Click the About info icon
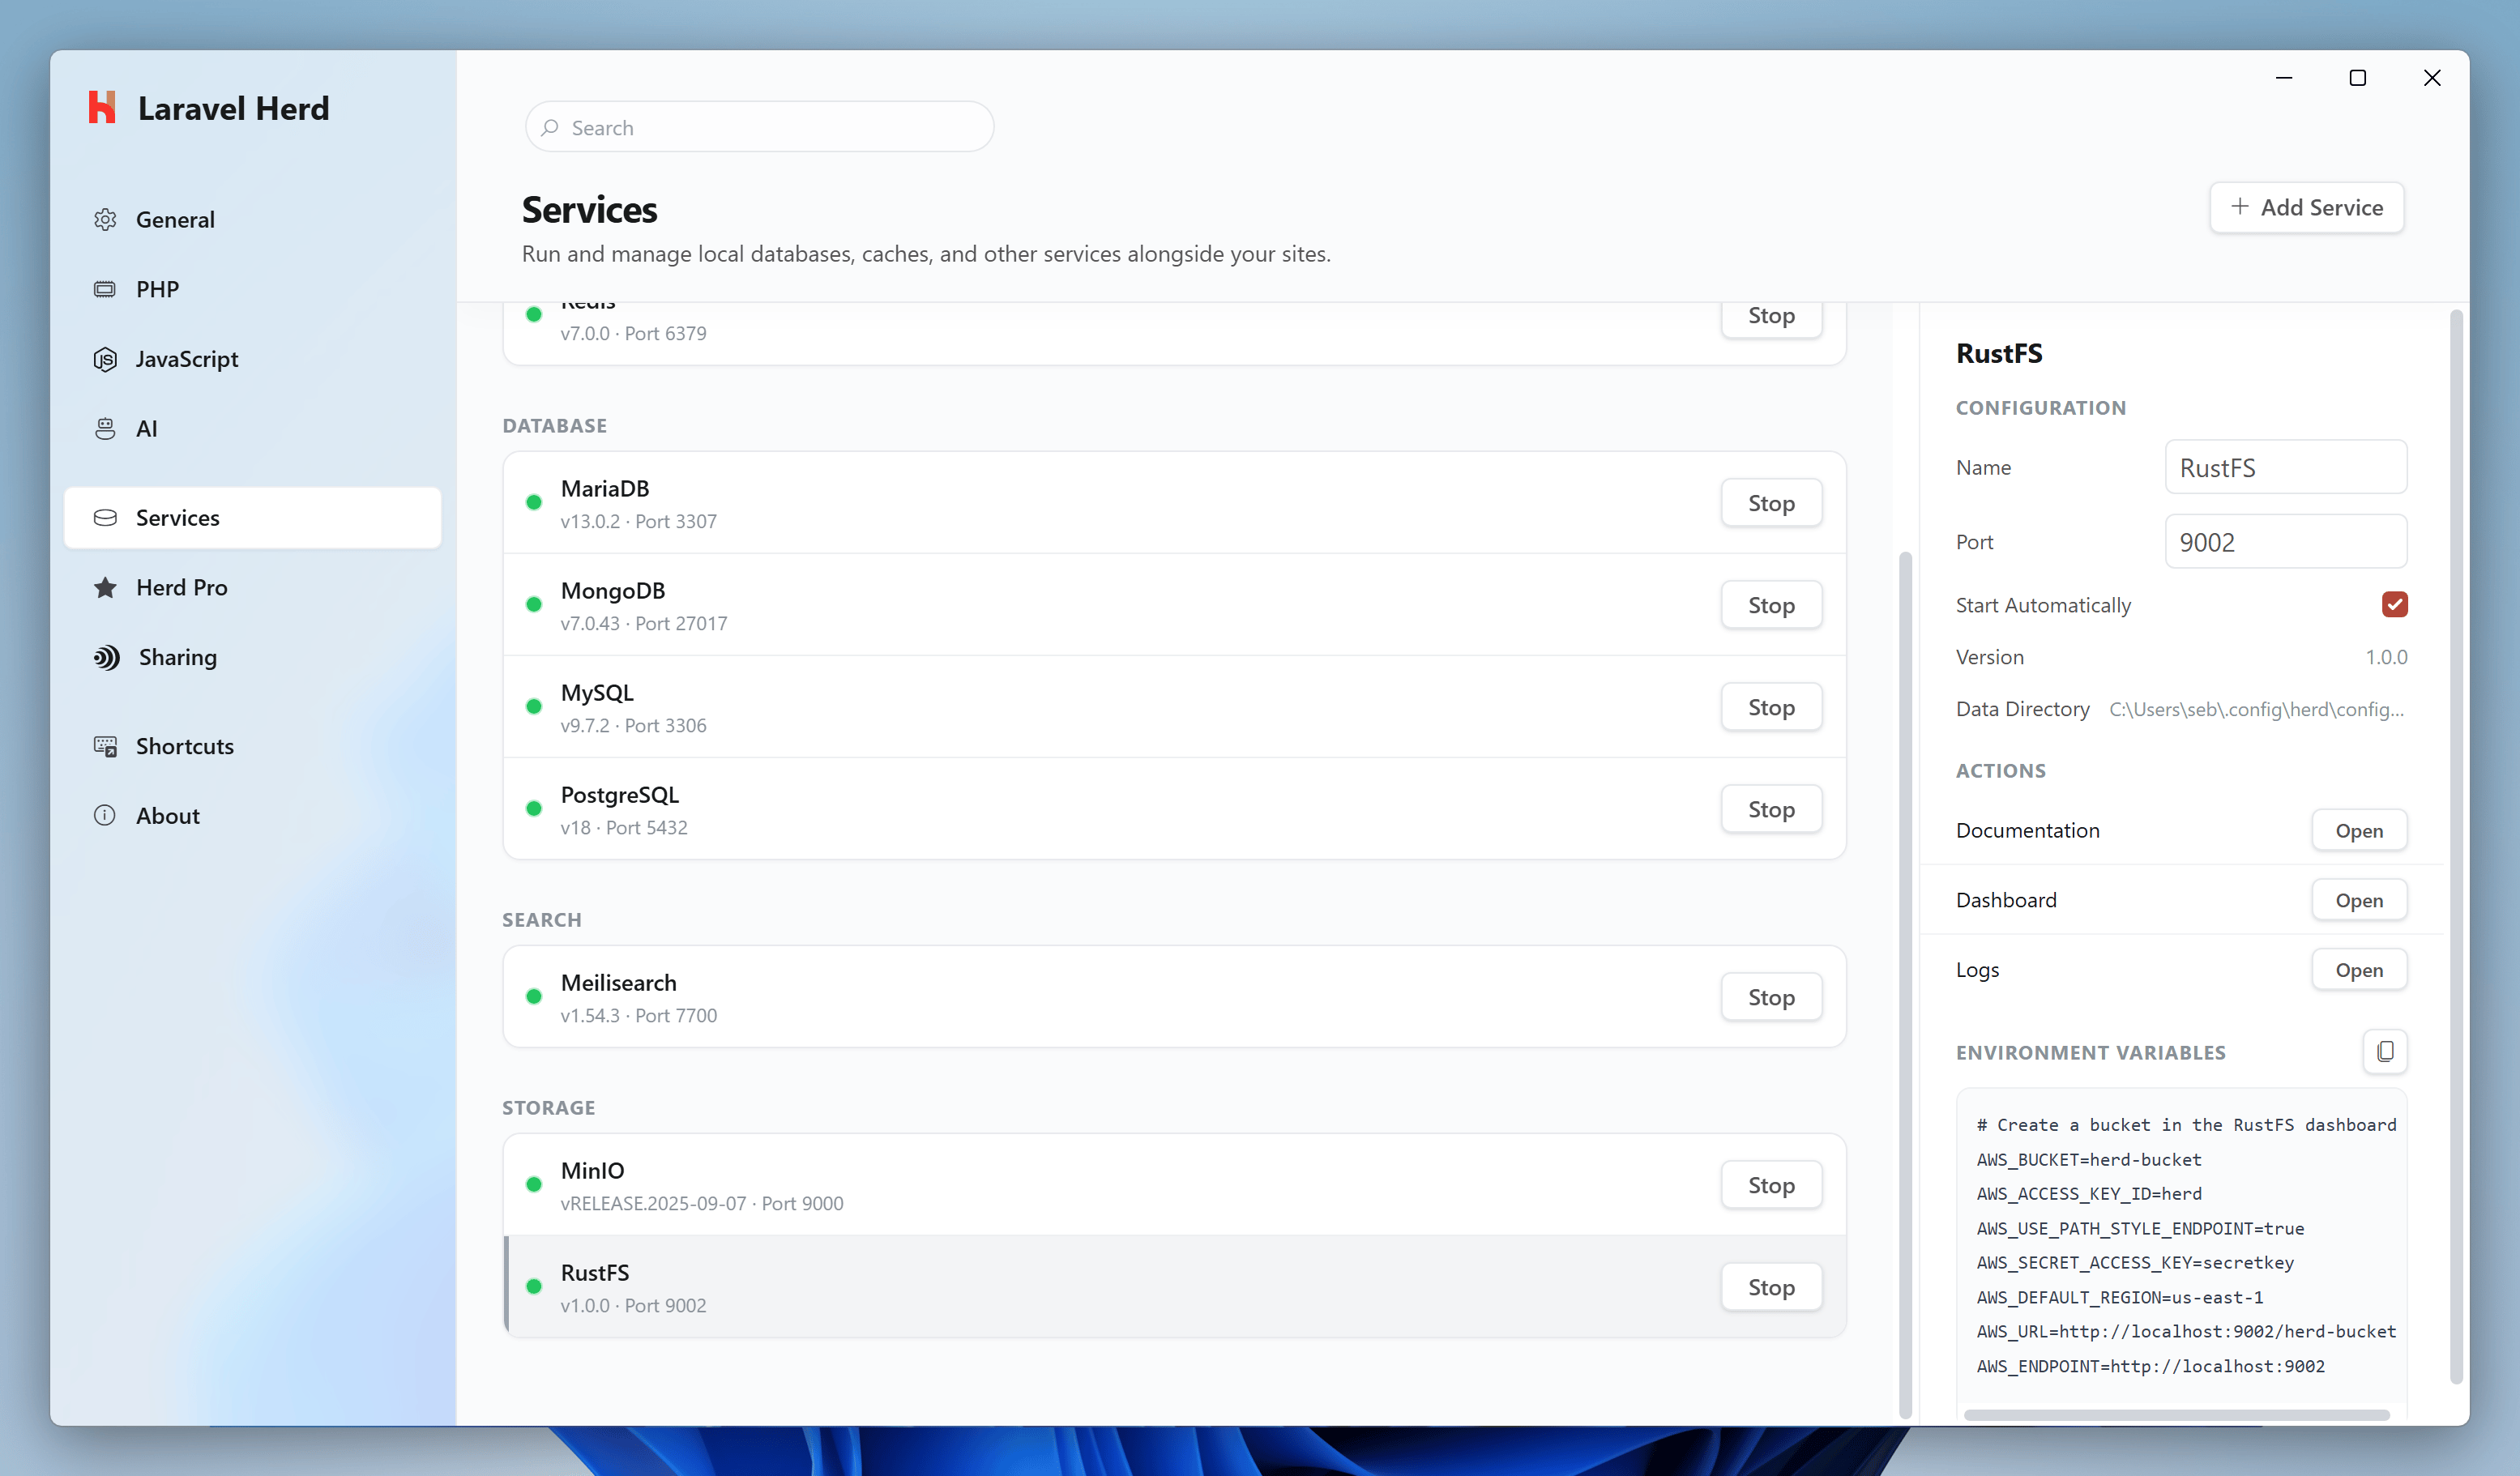This screenshot has height=1476, width=2520. [x=105, y=815]
